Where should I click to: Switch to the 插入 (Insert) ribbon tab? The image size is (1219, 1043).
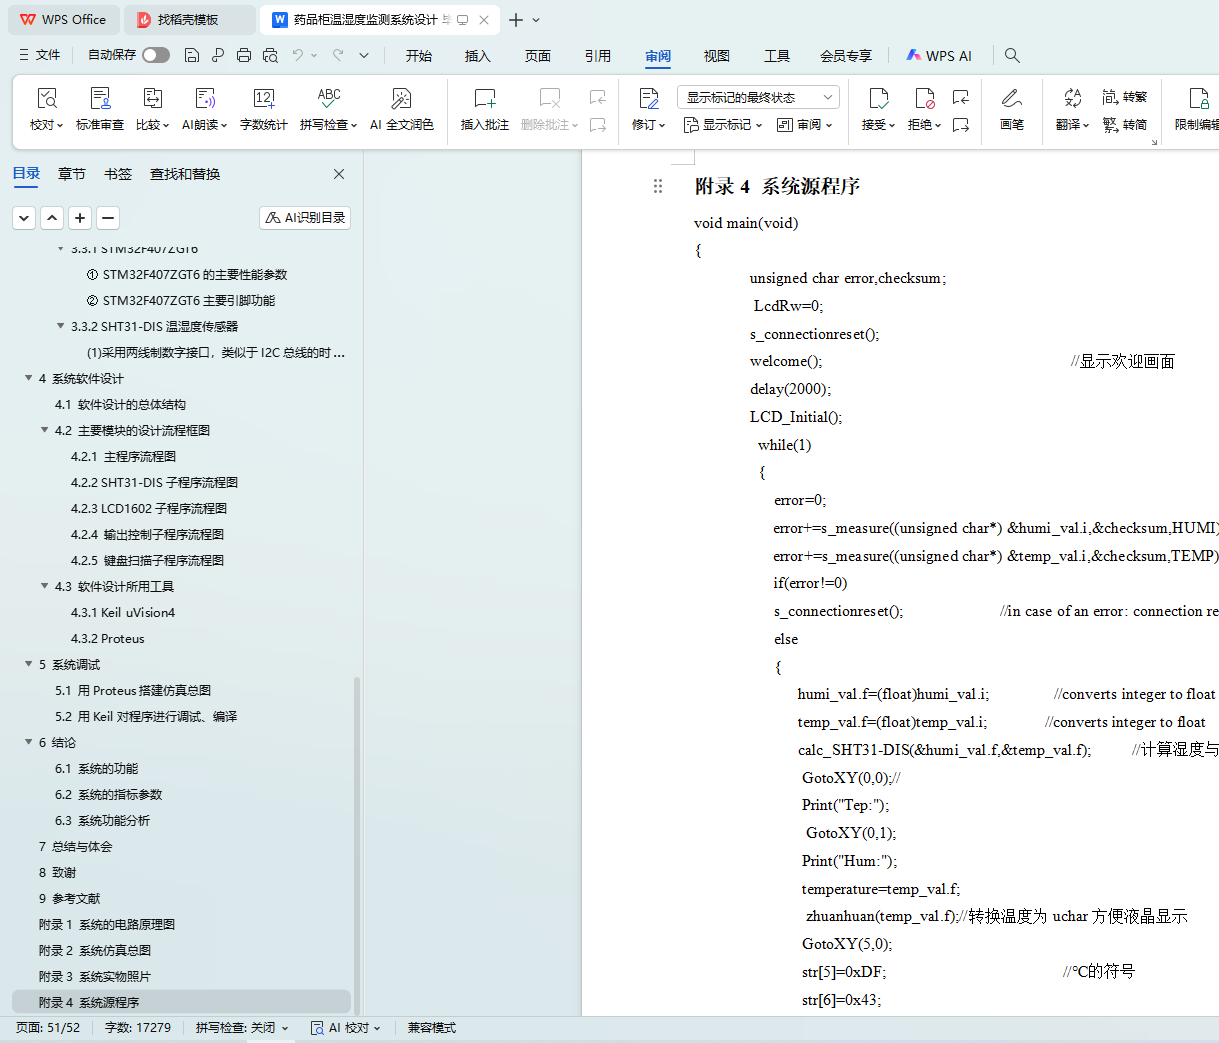[x=477, y=56]
